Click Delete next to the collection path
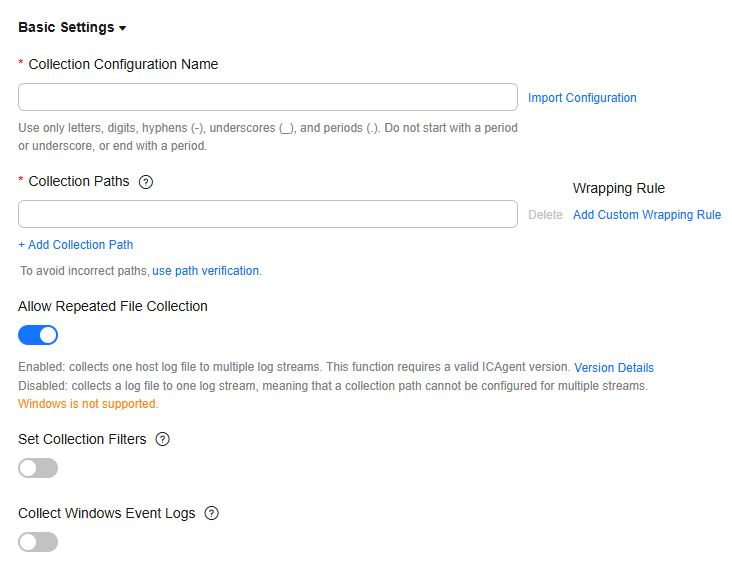The height and width of the screenshot is (577, 732). tap(545, 215)
